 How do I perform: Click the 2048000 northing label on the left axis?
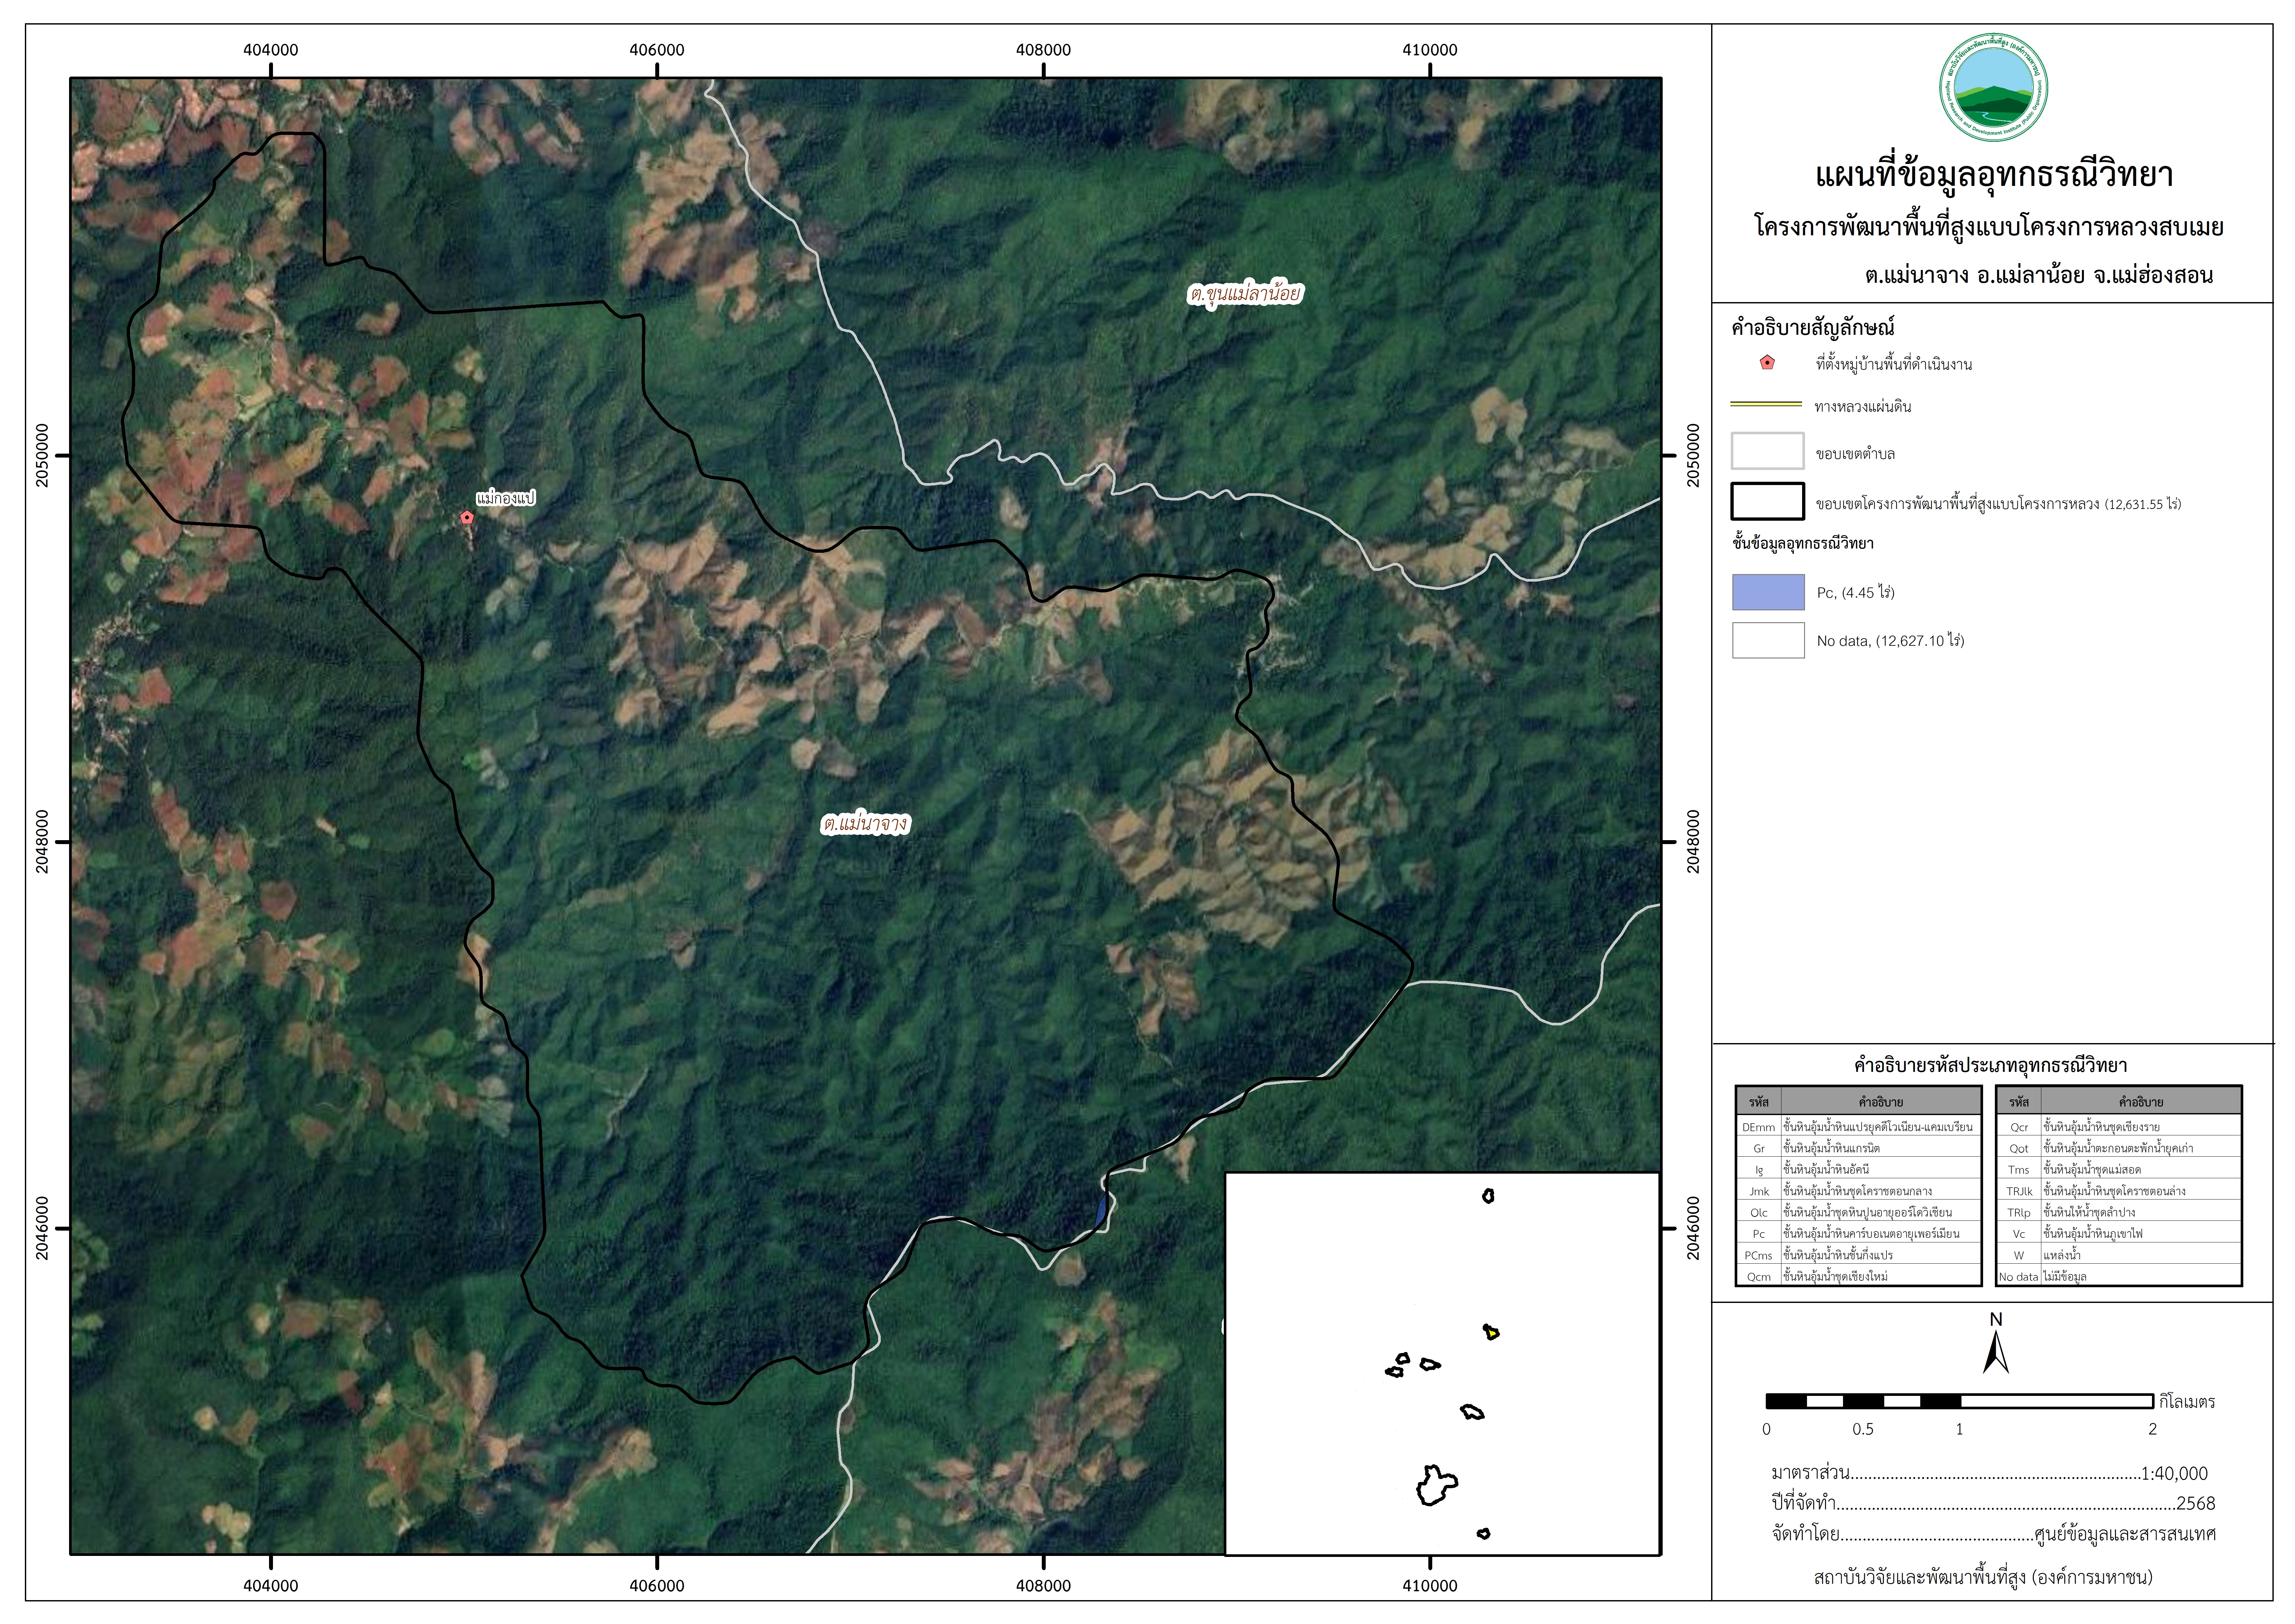pos(42,842)
